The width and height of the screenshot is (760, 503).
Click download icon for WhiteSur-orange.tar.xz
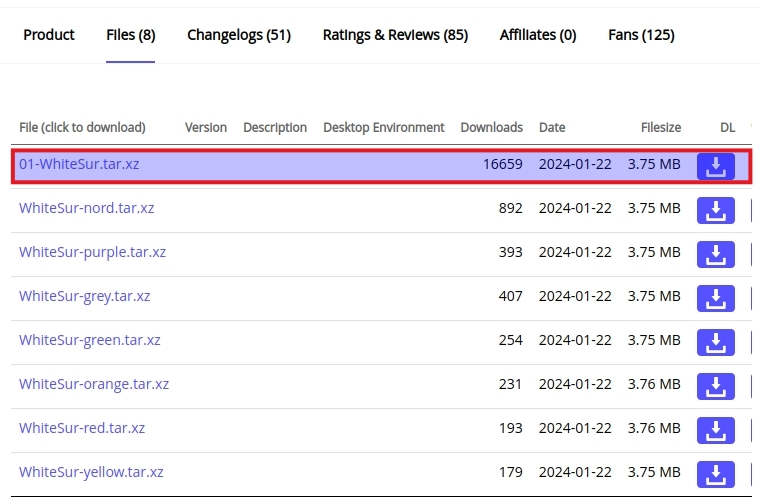click(715, 386)
